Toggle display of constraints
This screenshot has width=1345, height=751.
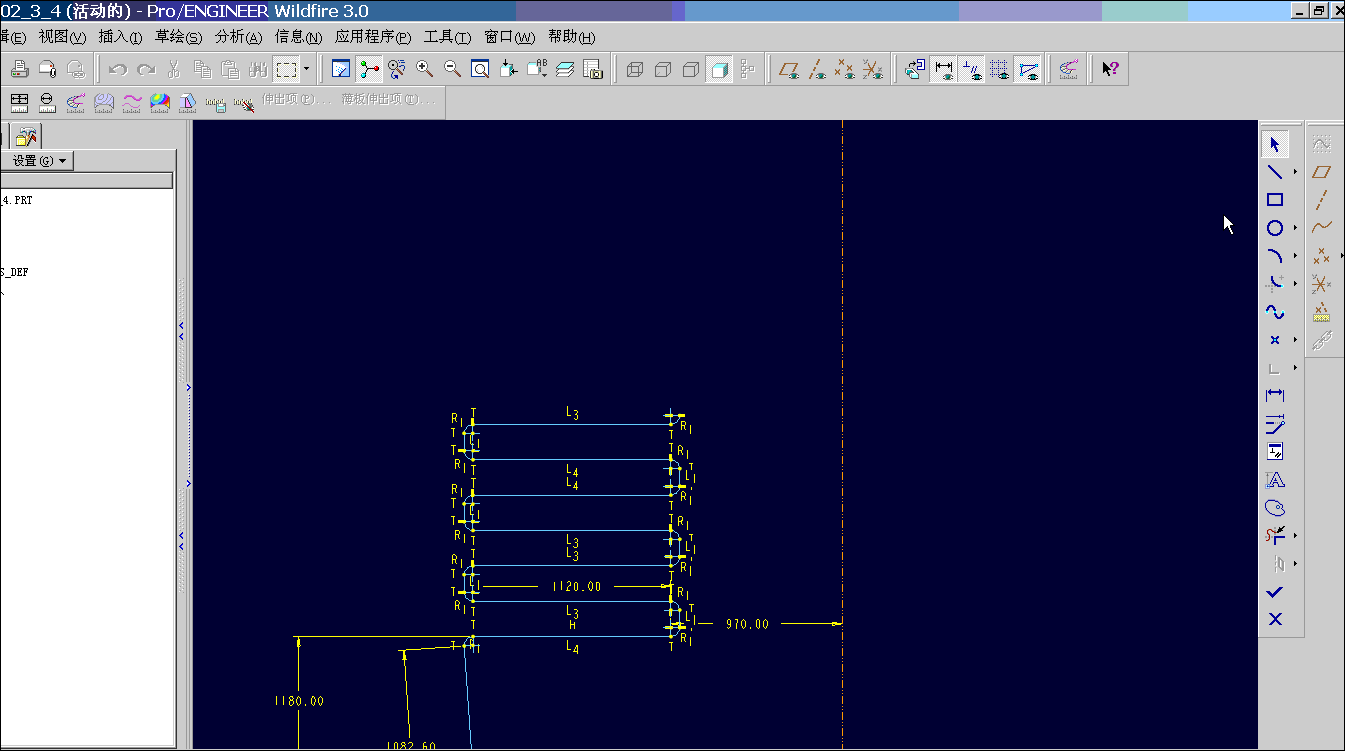971,69
